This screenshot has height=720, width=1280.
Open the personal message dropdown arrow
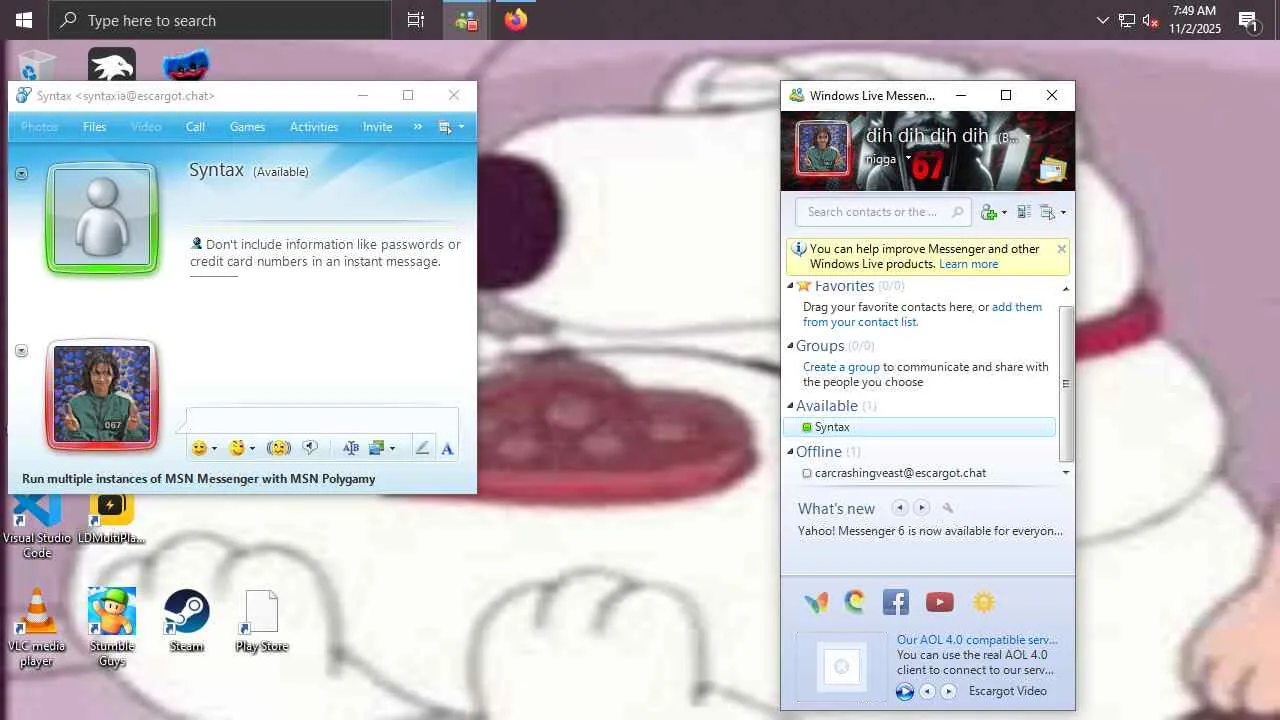click(x=908, y=158)
